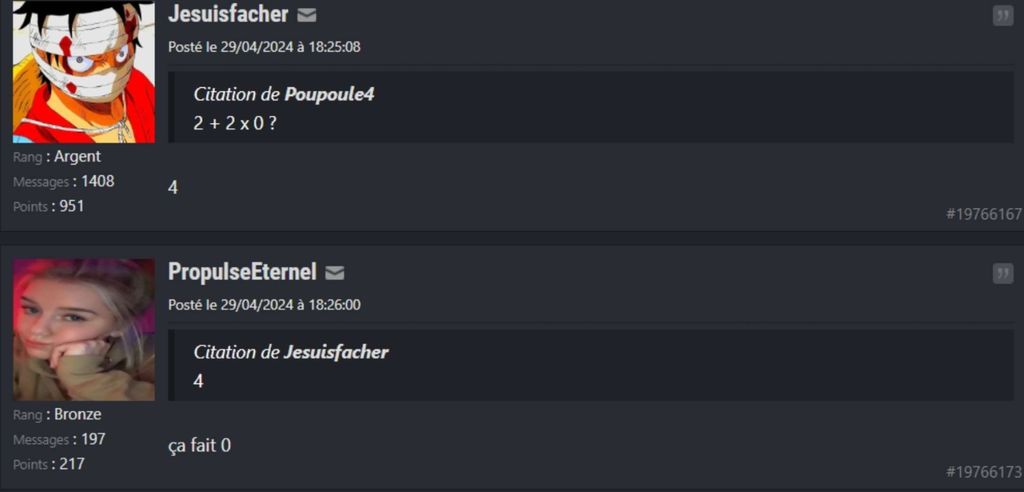Send a private message to PropulseEternel
Screen dimensions: 1024x492
click(x=335, y=273)
